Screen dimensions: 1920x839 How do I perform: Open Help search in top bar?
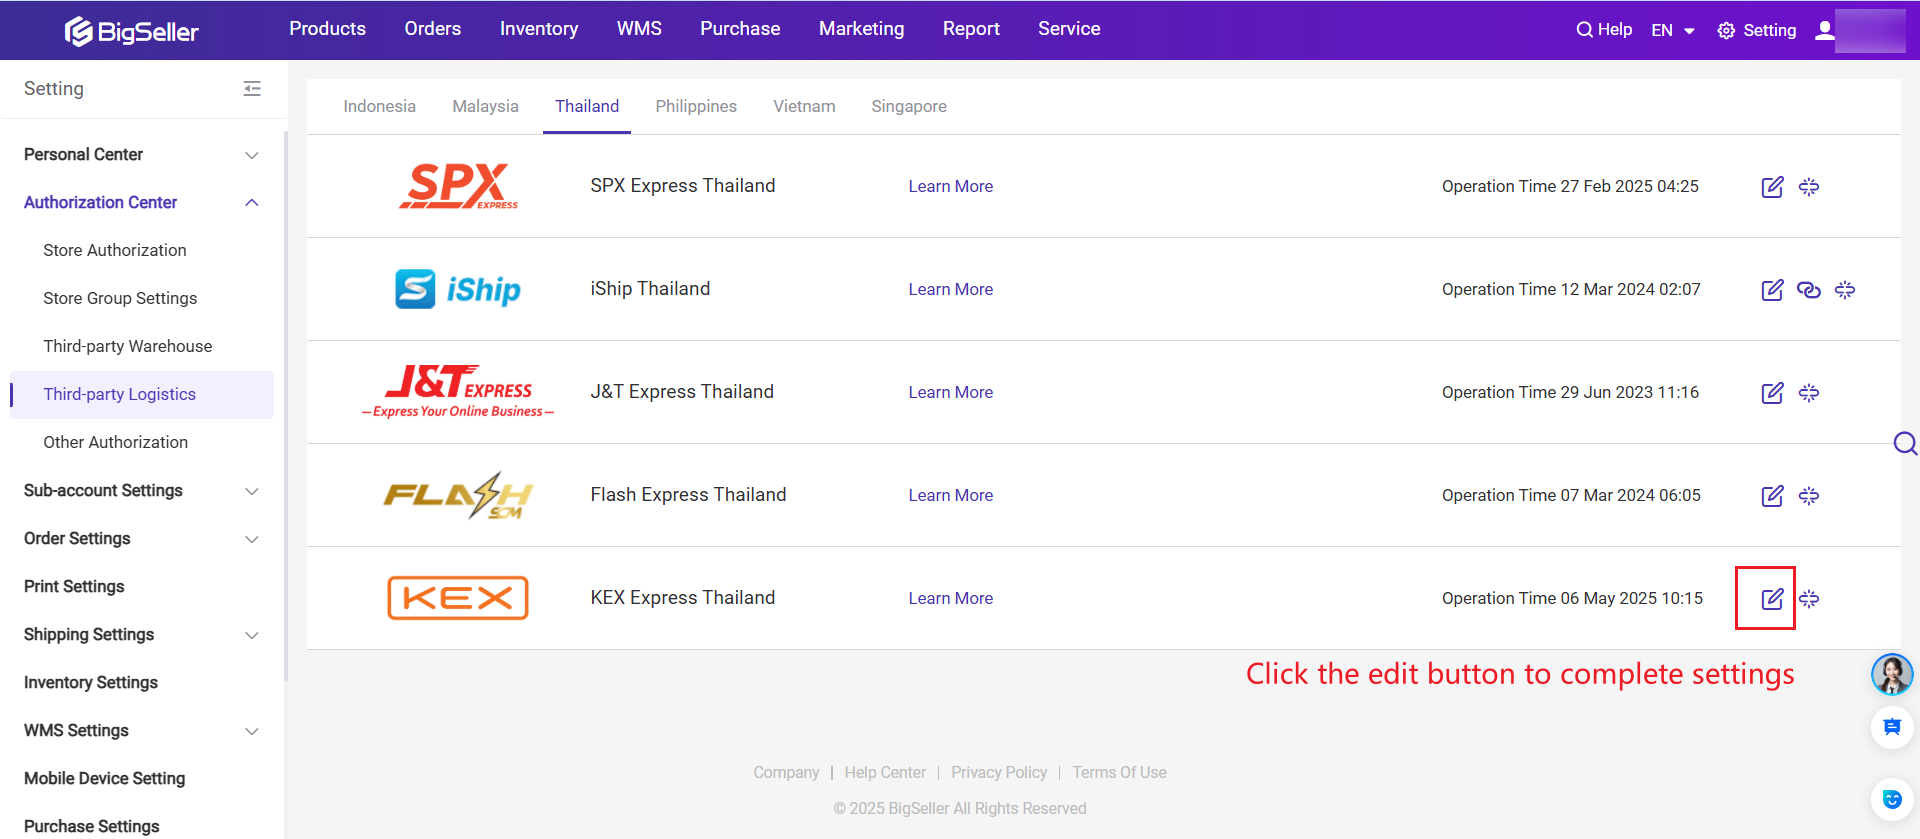[1604, 30]
